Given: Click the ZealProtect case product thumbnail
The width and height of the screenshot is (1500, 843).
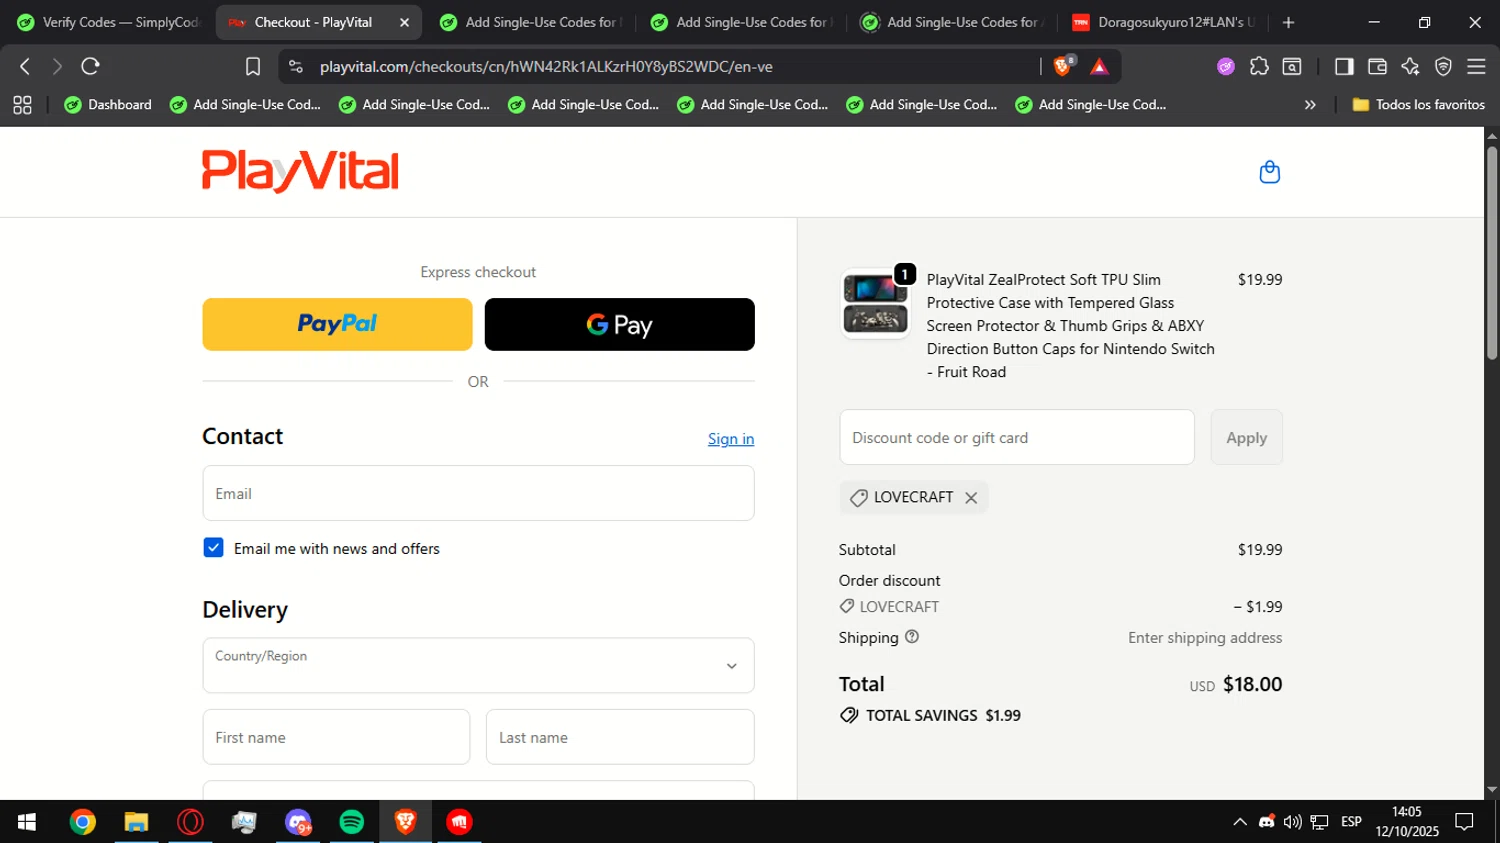Looking at the screenshot, I should pos(875,304).
